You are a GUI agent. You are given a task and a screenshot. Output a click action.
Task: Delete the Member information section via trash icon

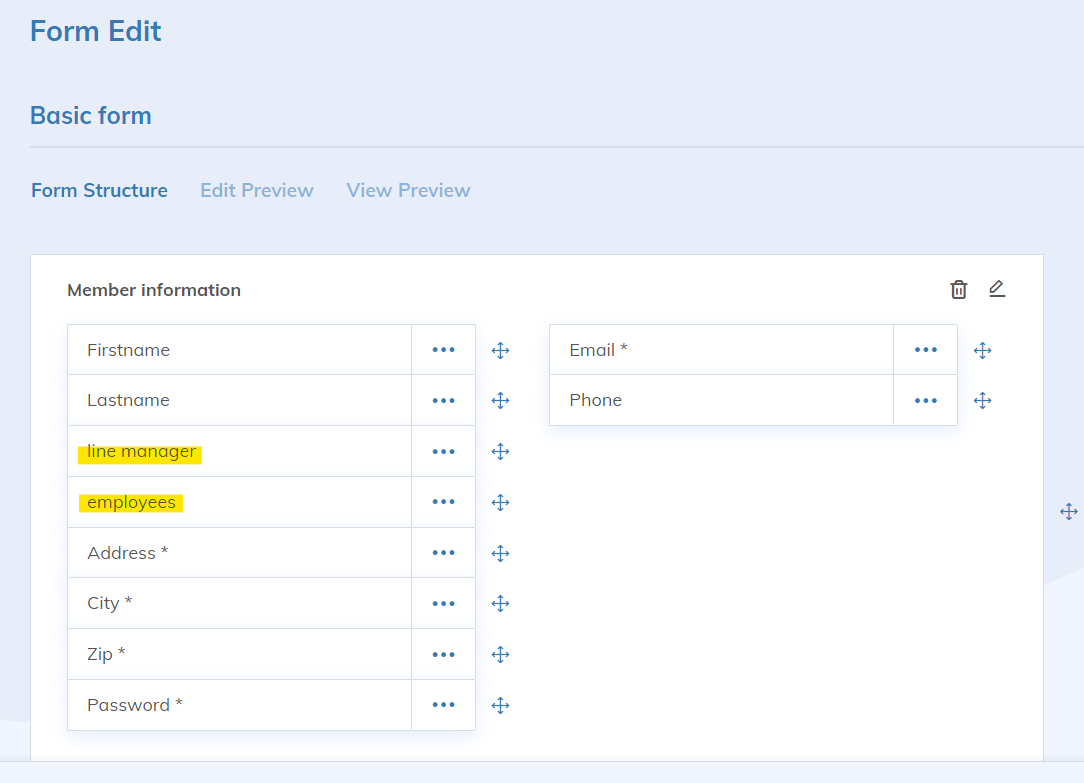click(x=958, y=290)
